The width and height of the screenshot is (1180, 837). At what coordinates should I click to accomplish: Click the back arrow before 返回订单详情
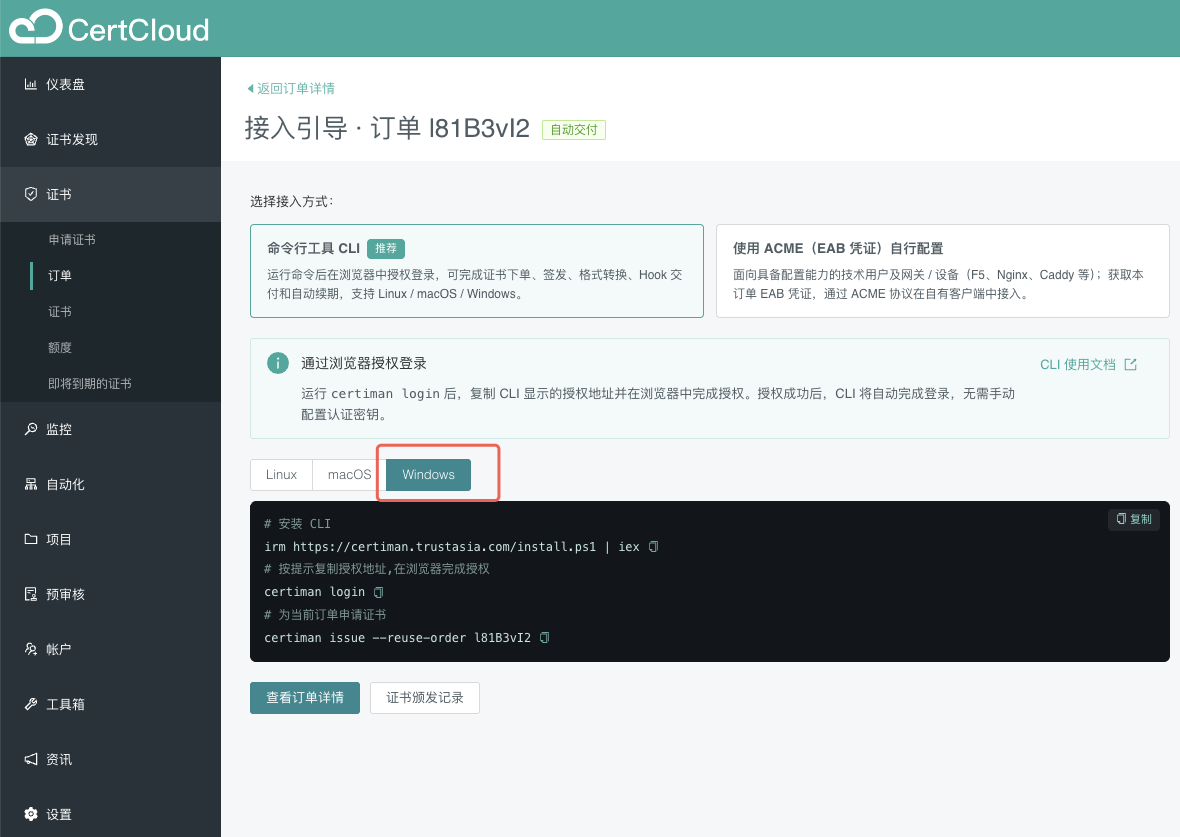pos(250,89)
